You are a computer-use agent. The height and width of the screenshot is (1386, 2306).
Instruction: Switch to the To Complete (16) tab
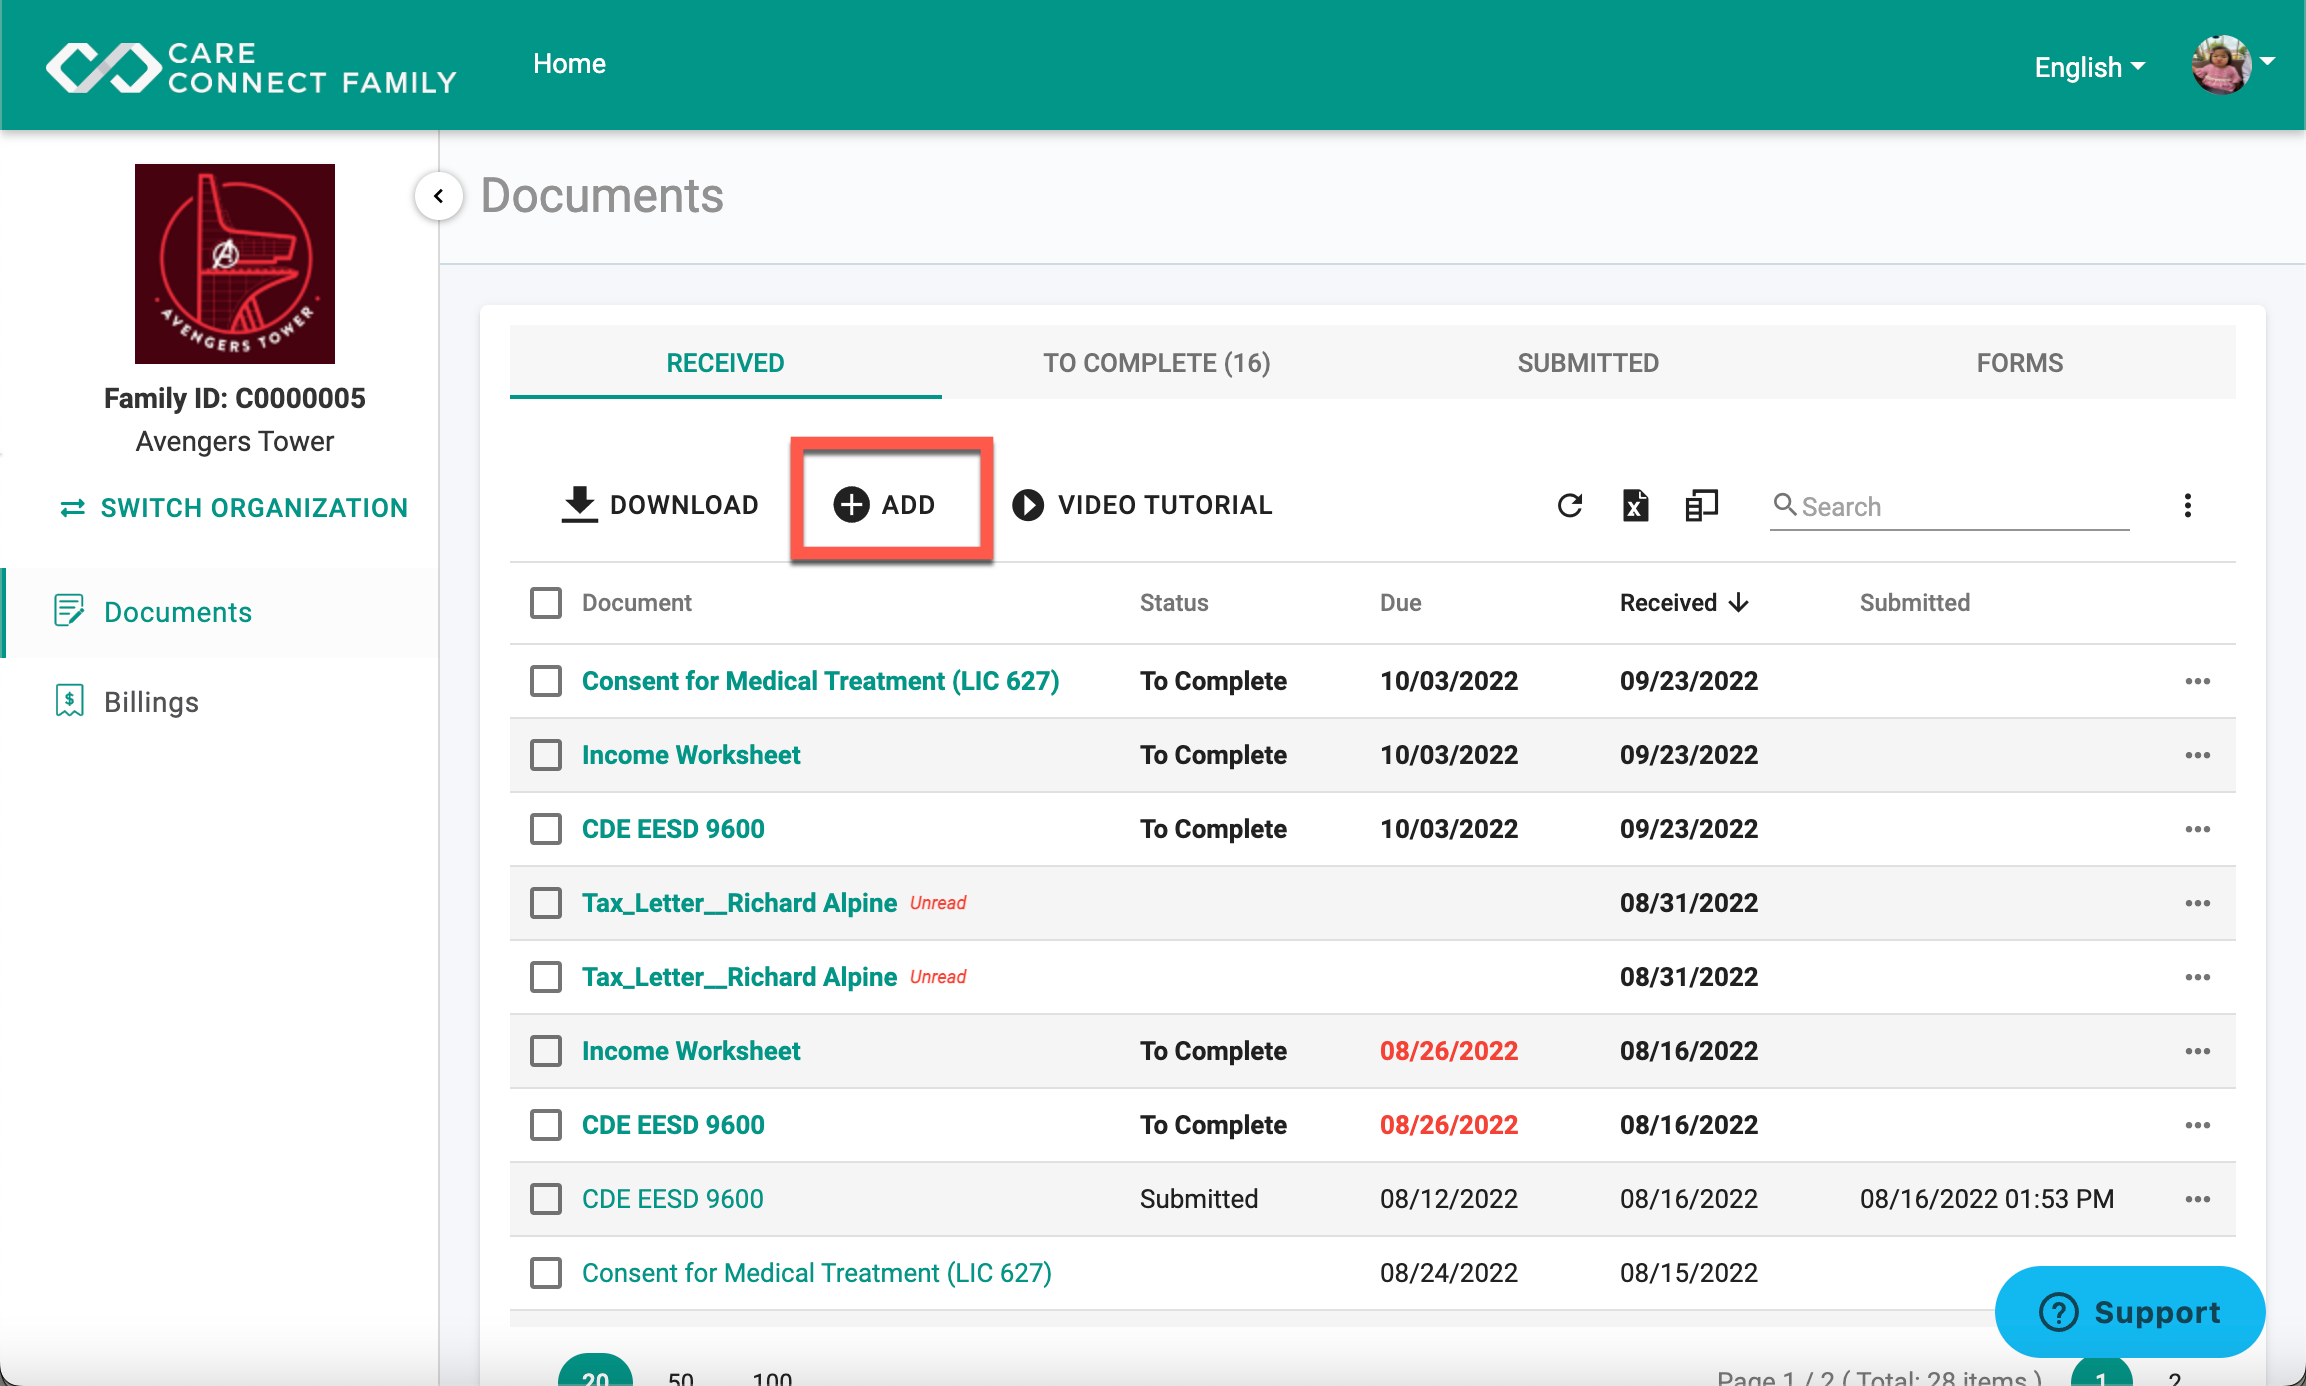coord(1157,362)
